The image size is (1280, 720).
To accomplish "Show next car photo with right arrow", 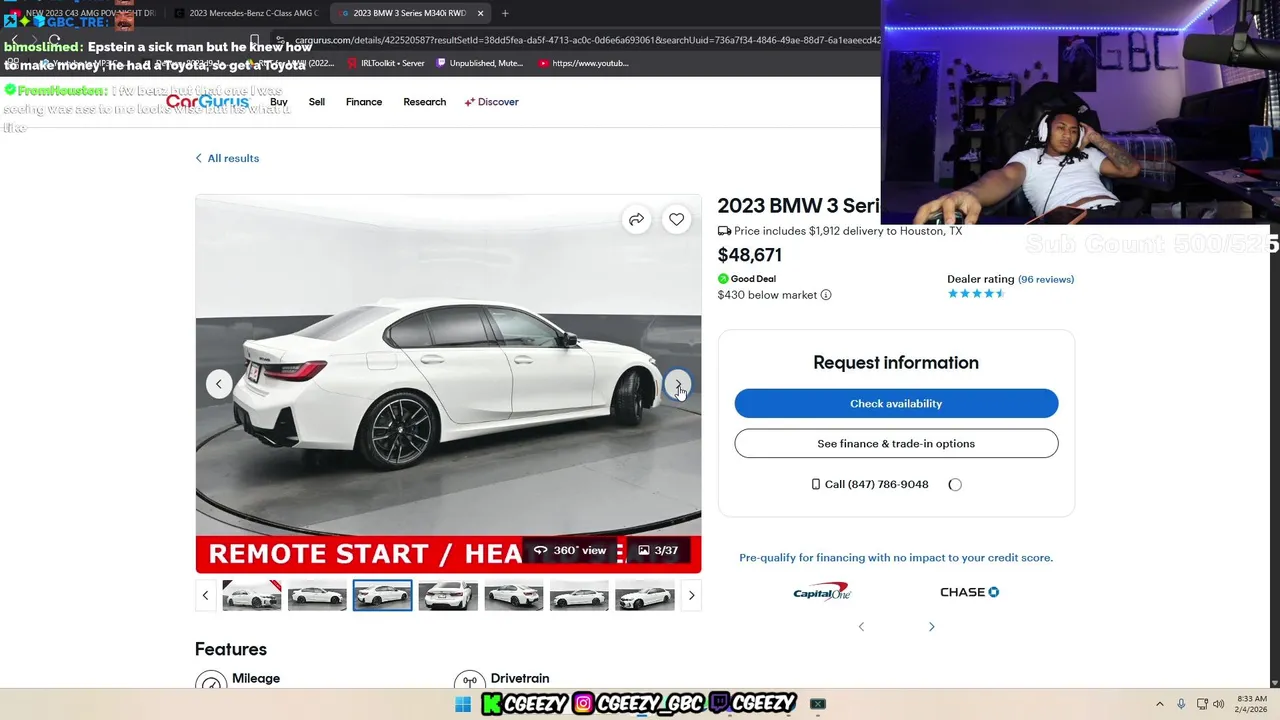I will pyautogui.click(x=678, y=384).
